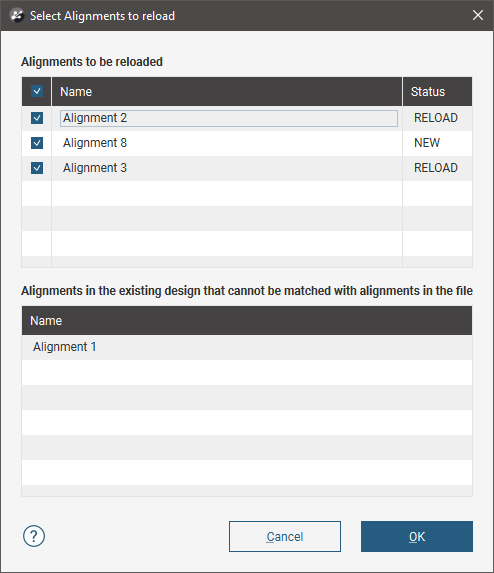Click the OK button

pyautogui.click(x=417, y=536)
